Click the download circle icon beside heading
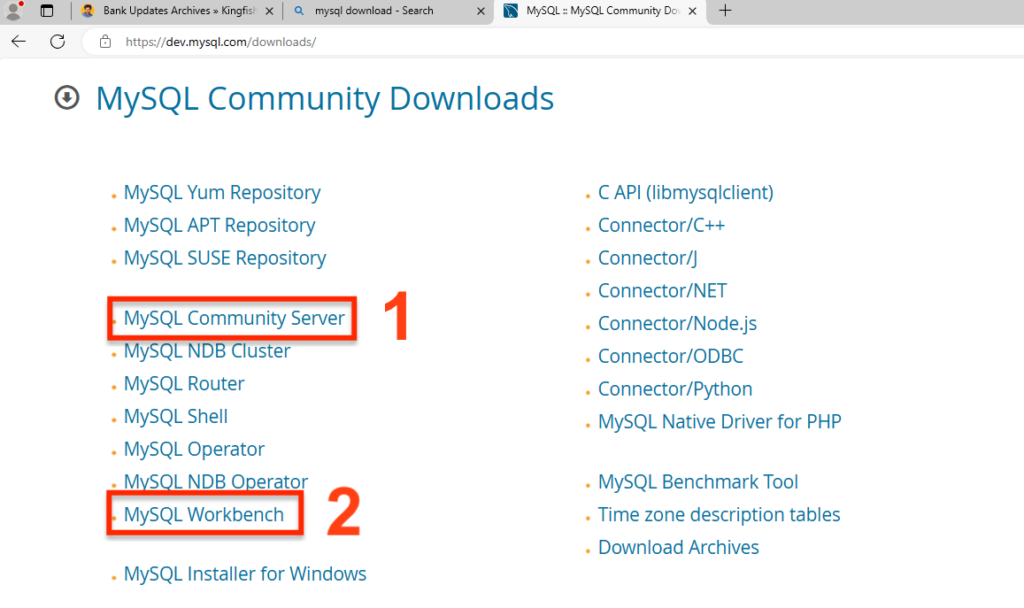Viewport: 1024px width, 608px height. click(x=67, y=98)
